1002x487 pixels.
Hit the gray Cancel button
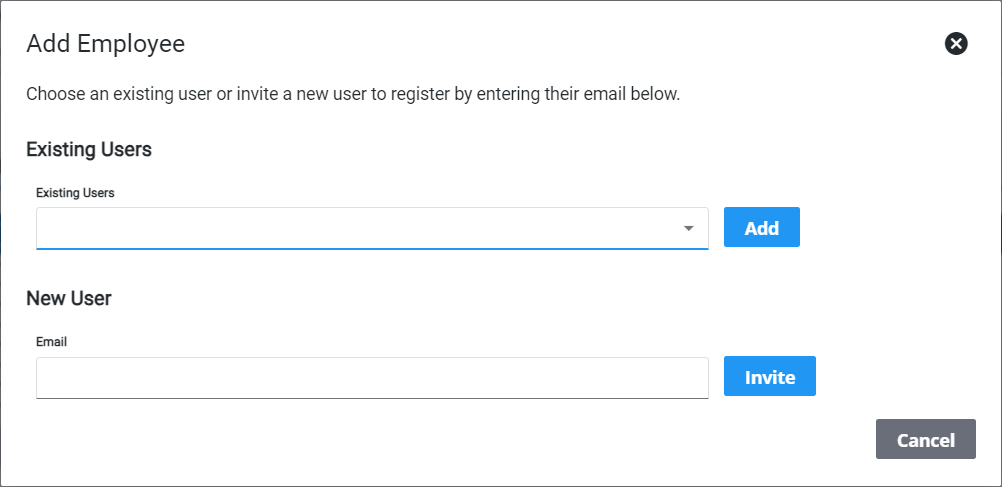pos(925,439)
